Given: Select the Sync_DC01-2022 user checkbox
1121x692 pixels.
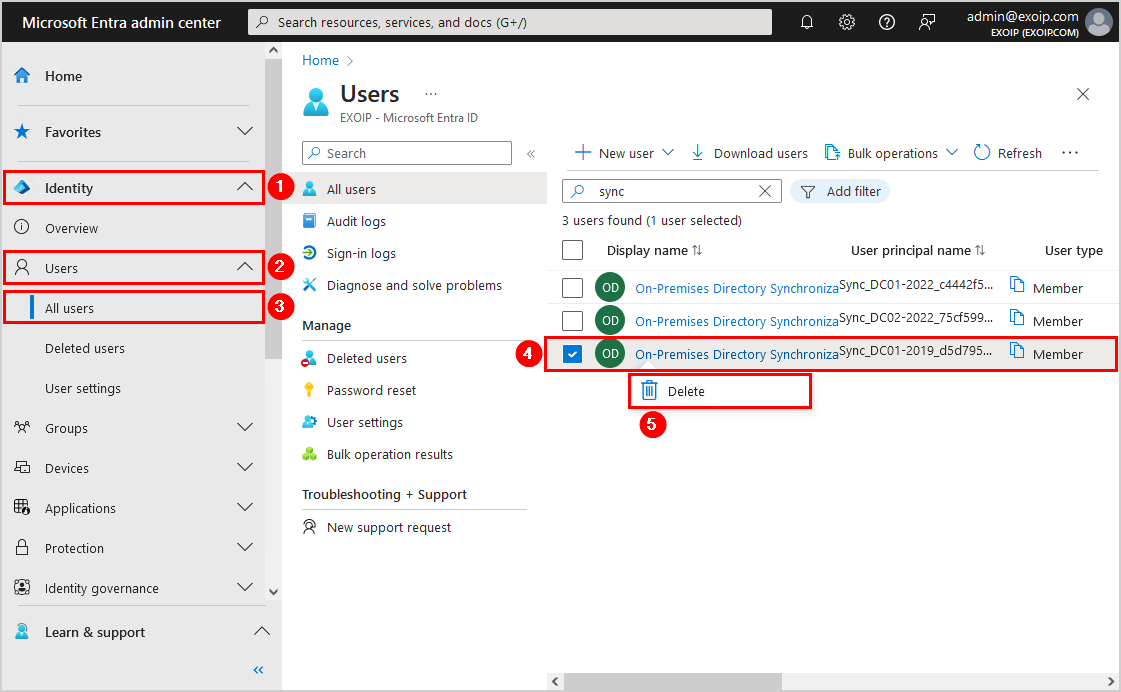Looking at the screenshot, I should pyautogui.click(x=573, y=288).
